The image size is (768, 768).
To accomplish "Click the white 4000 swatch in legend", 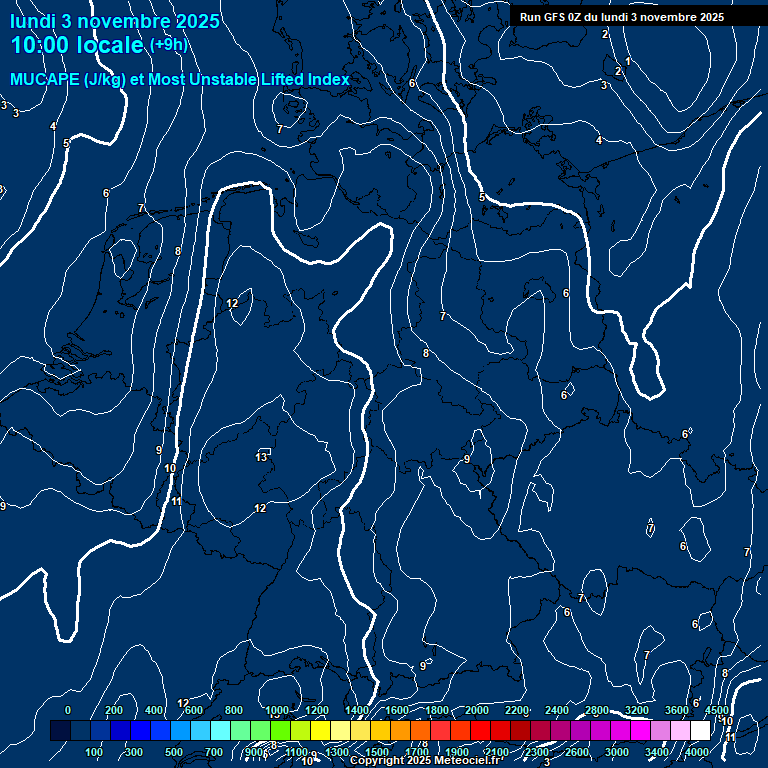I will 700,731.
